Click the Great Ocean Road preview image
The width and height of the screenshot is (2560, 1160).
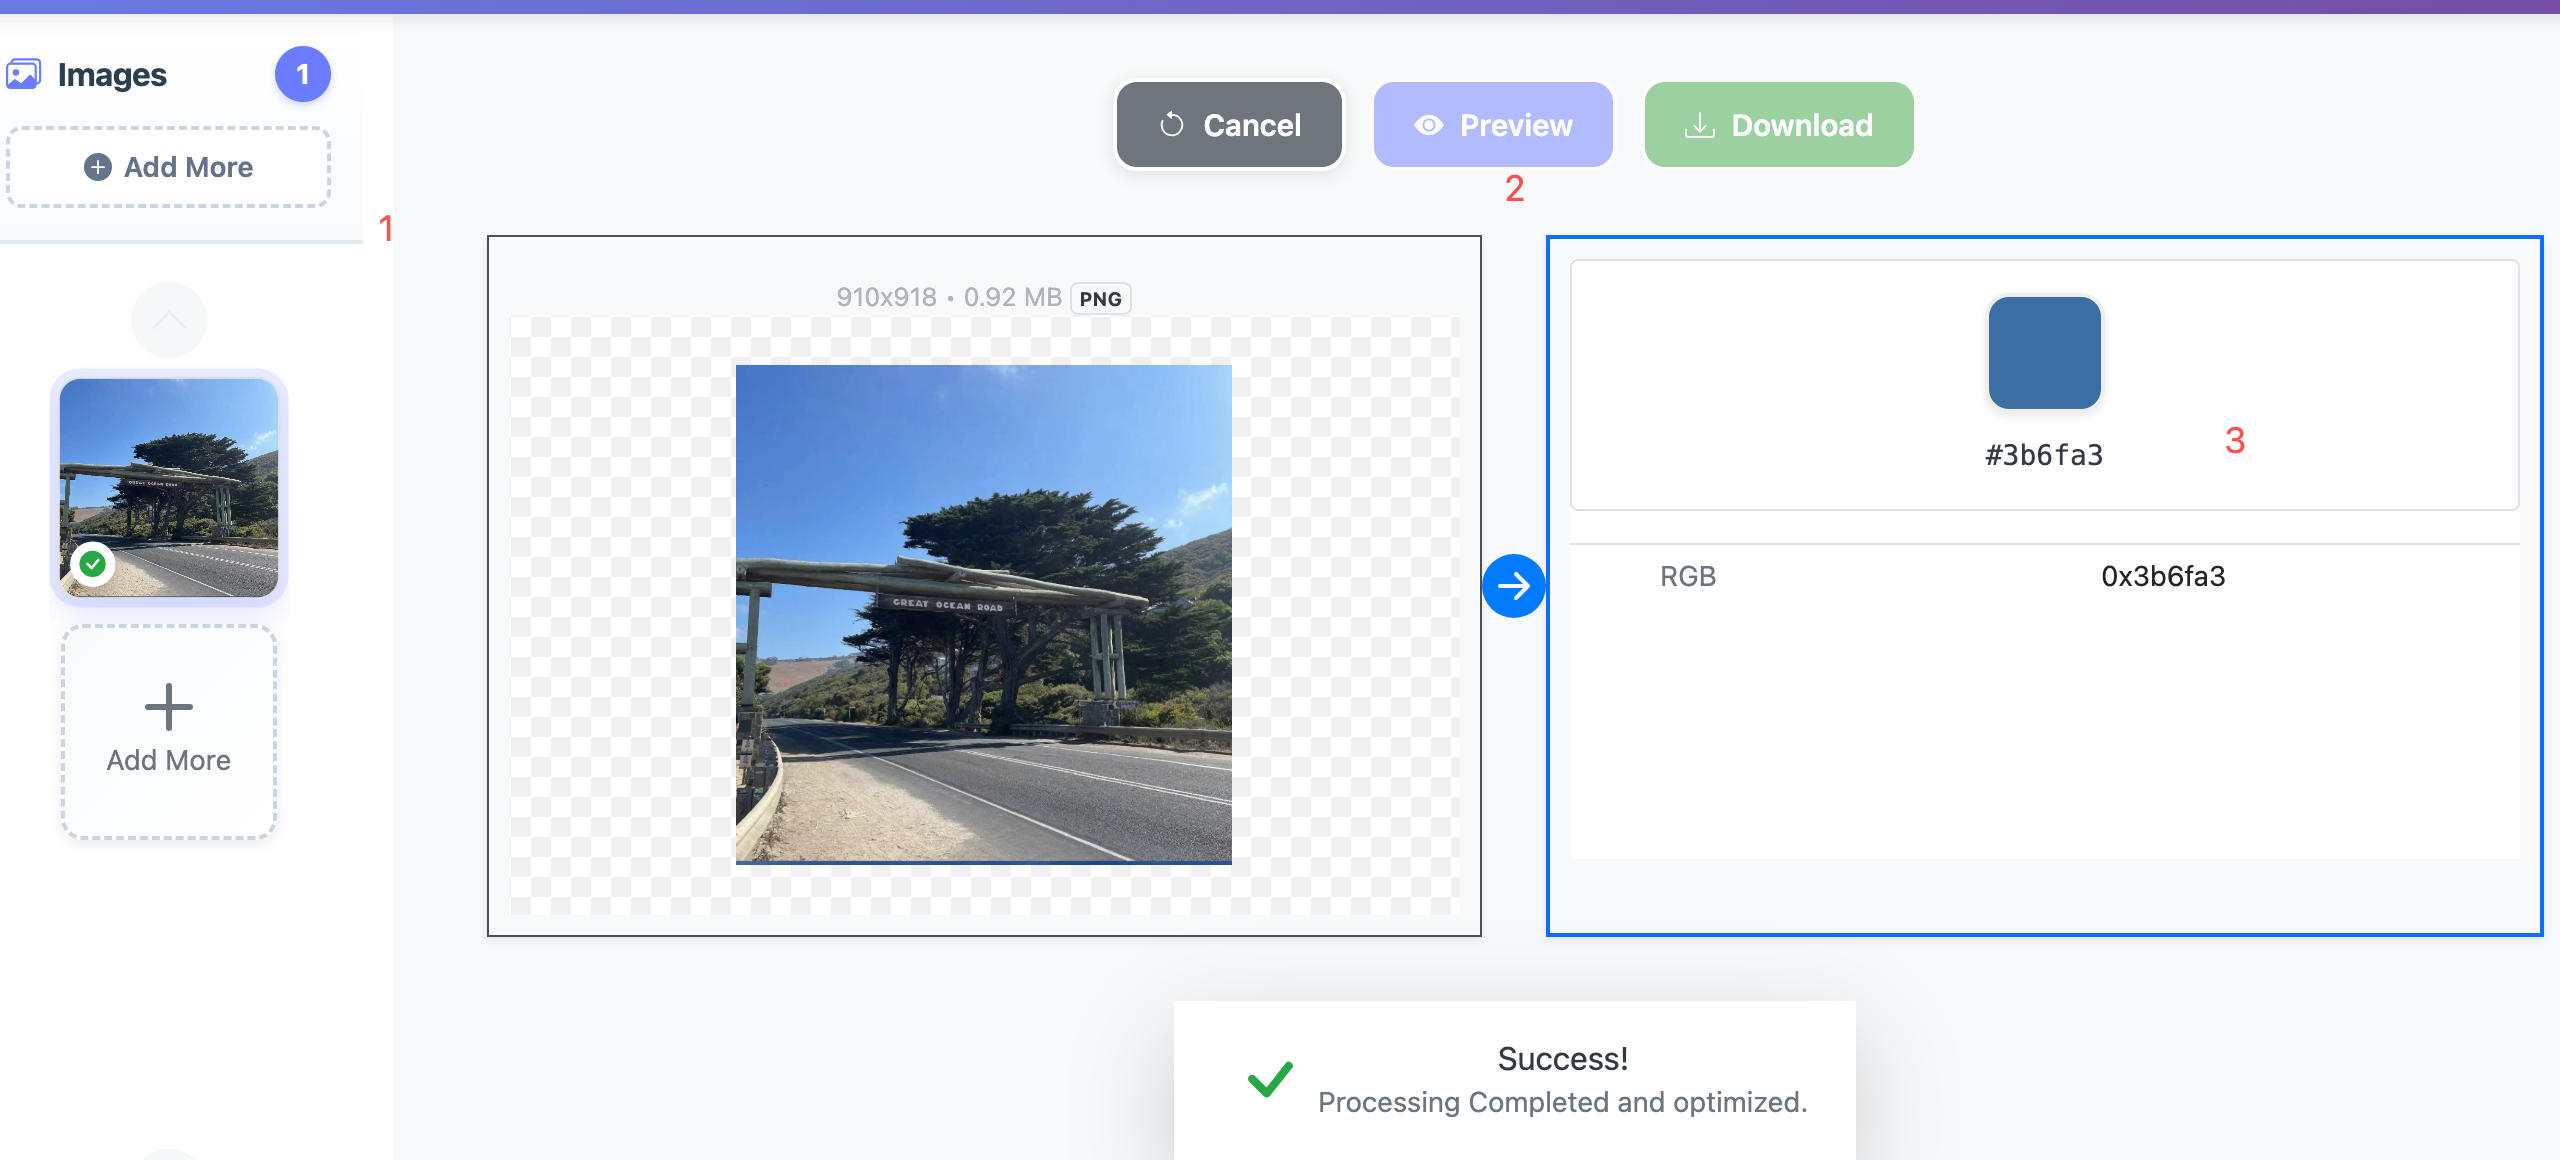(984, 614)
